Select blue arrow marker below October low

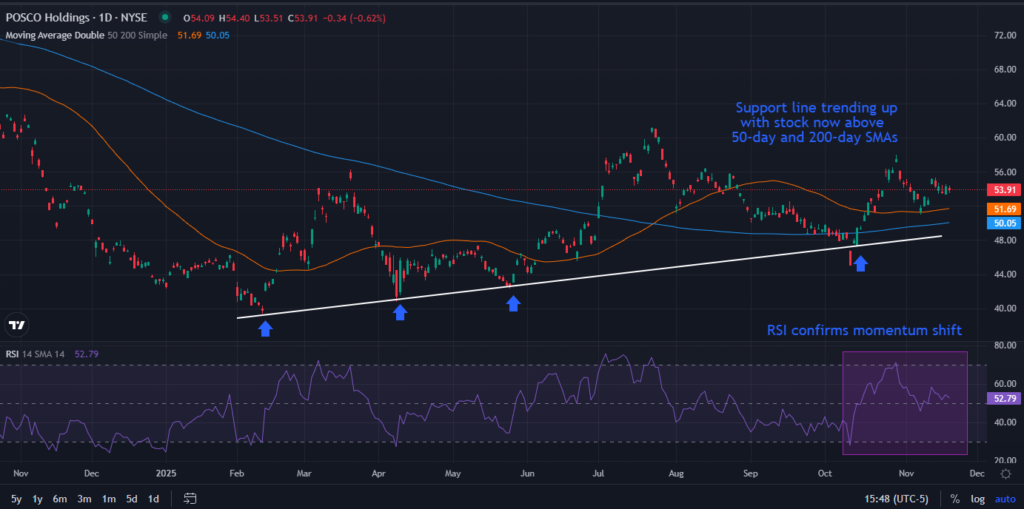point(859,263)
